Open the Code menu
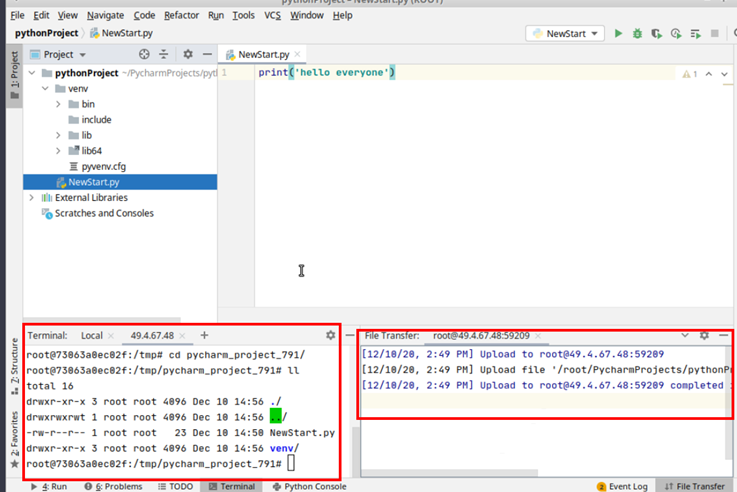 pos(144,15)
